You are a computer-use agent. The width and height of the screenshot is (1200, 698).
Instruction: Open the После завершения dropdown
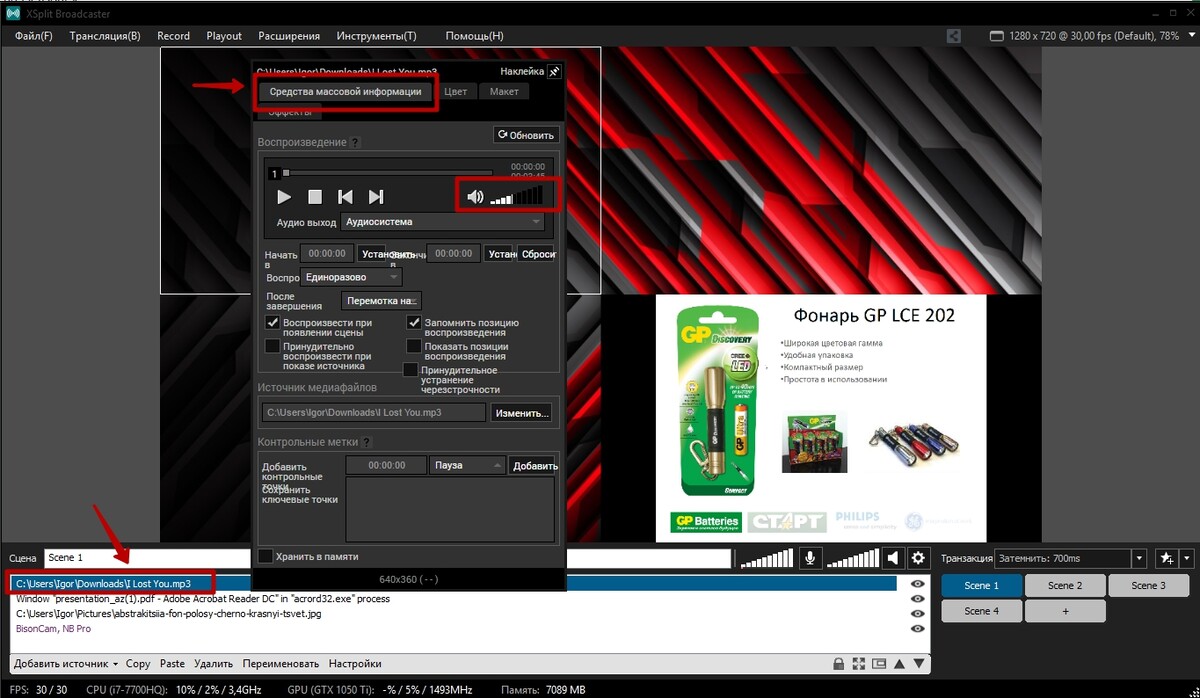[381, 301]
